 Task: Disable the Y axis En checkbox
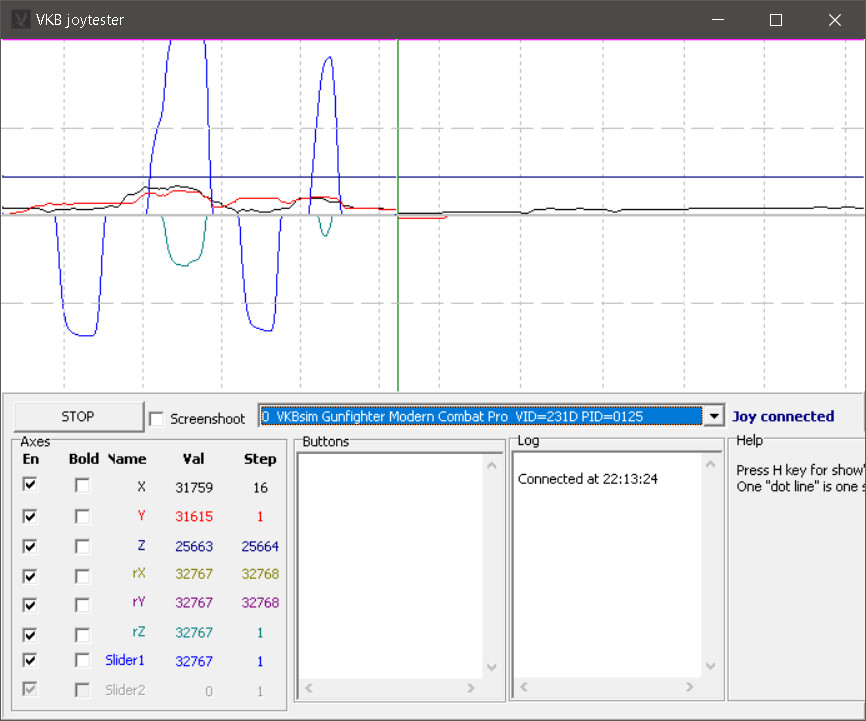pyautogui.click(x=30, y=516)
